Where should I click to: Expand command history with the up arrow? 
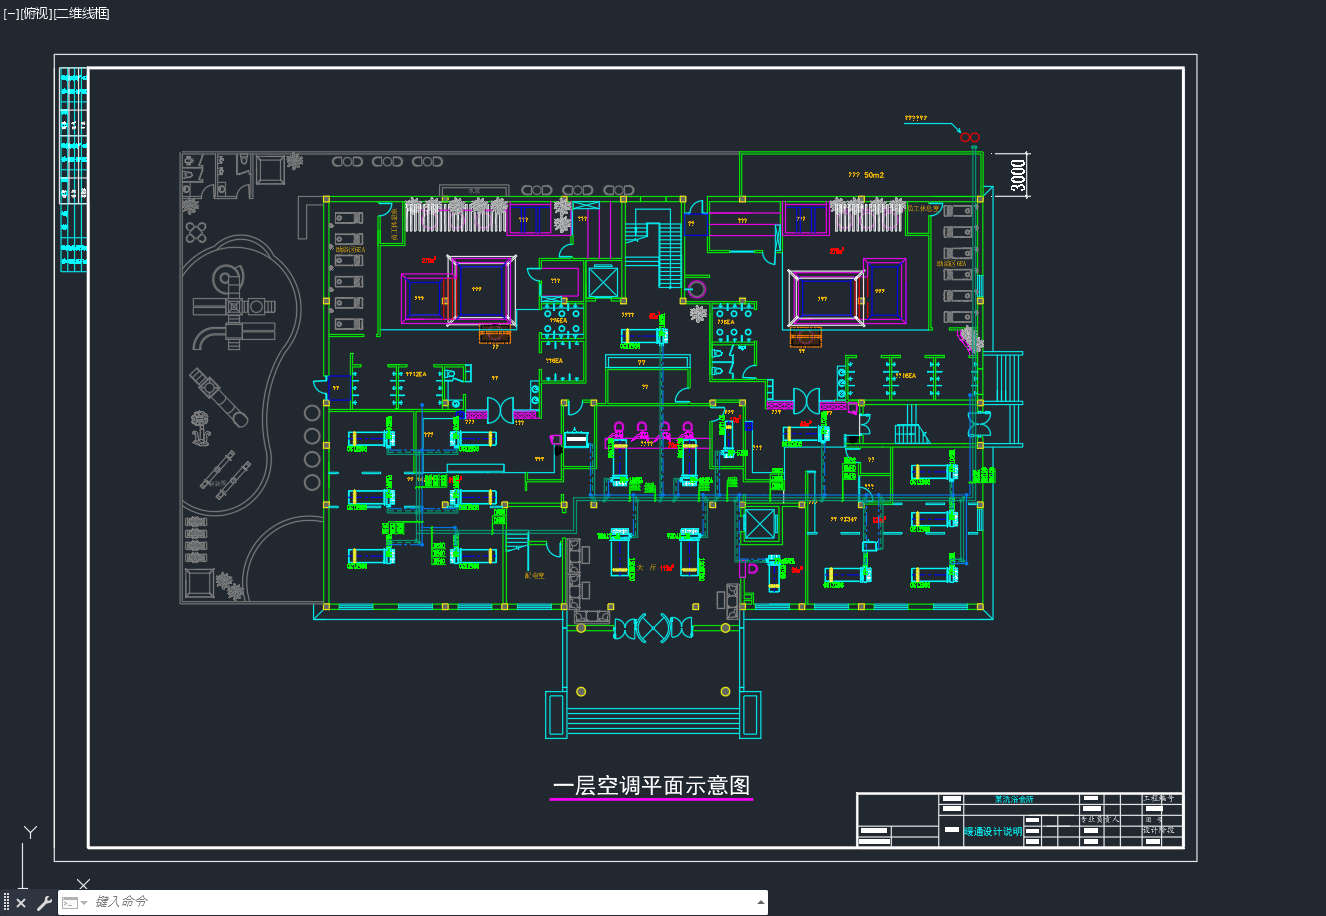761,902
